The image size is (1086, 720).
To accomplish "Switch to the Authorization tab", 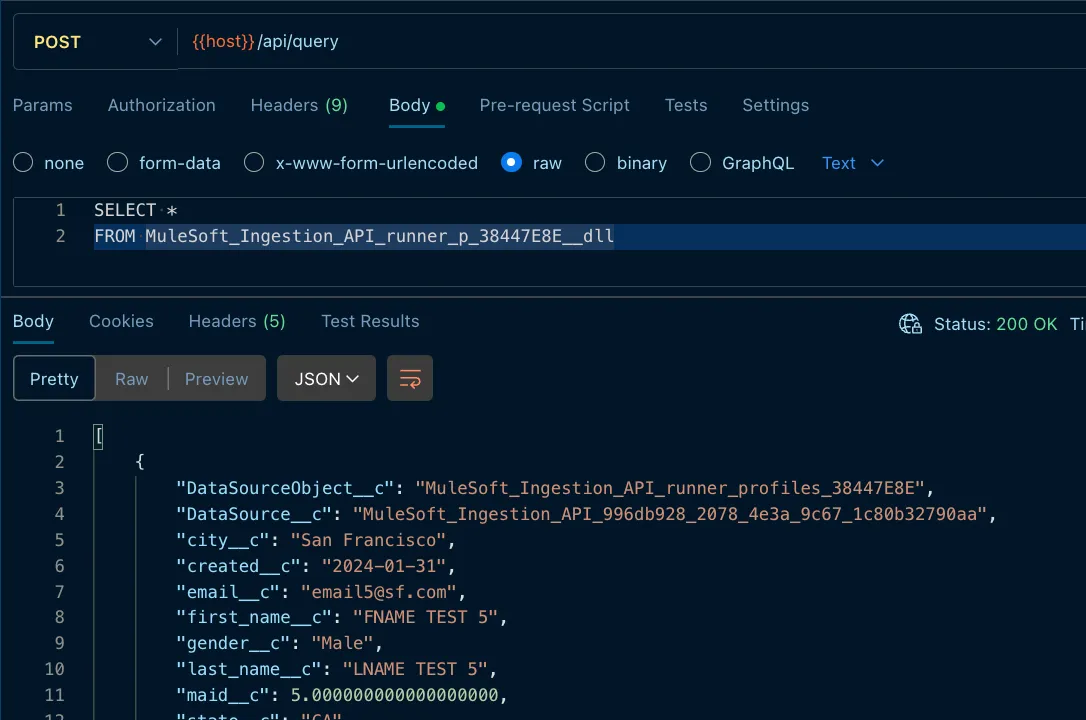I will (161, 105).
